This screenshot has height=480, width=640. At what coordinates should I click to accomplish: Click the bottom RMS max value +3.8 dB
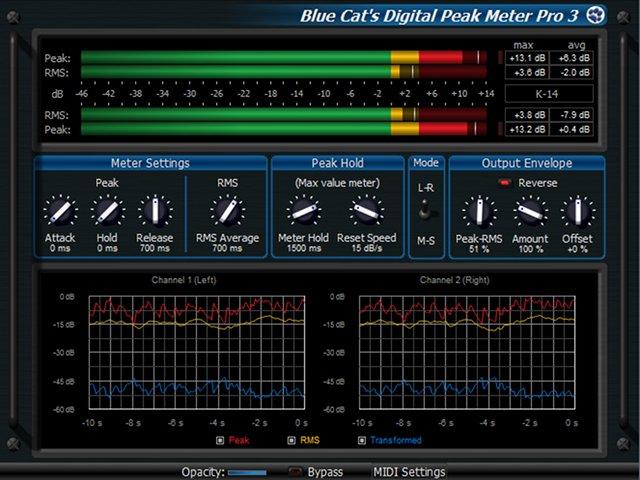pyautogui.click(x=527, y=115)
